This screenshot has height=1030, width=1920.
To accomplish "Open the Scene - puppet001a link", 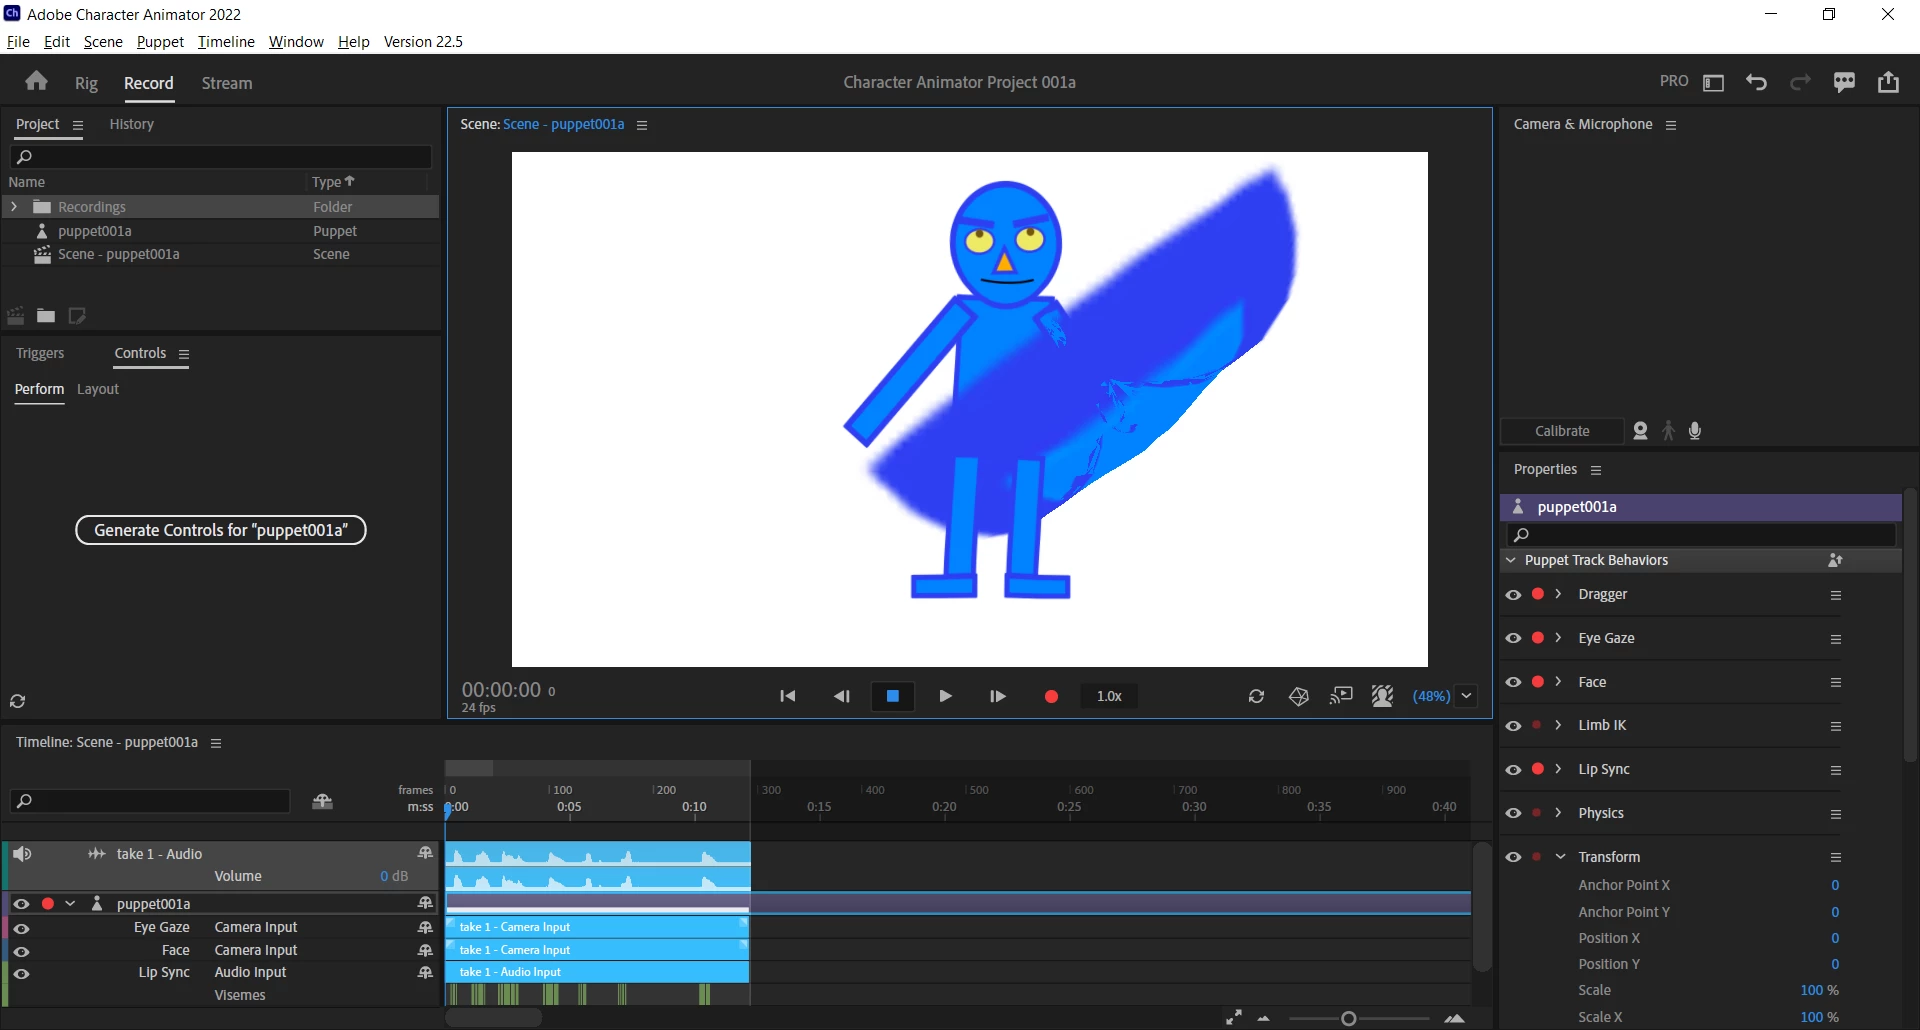I will tap(563, 124).
